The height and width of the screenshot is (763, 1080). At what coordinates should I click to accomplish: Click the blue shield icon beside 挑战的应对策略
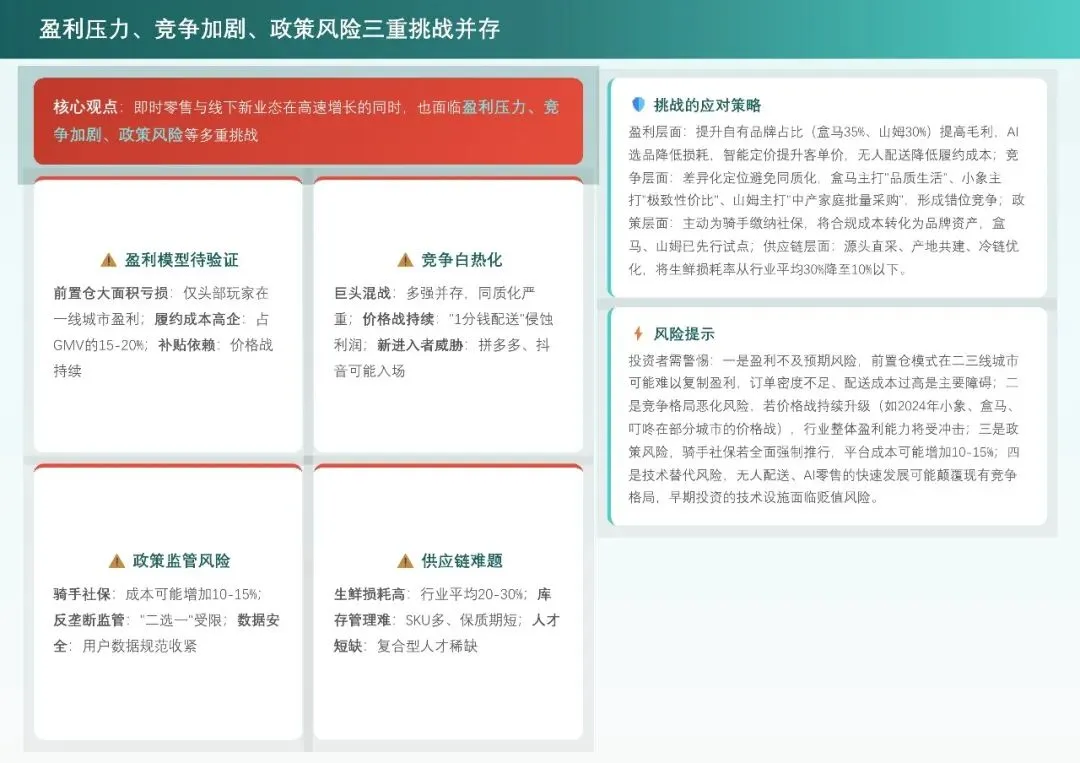638,105
